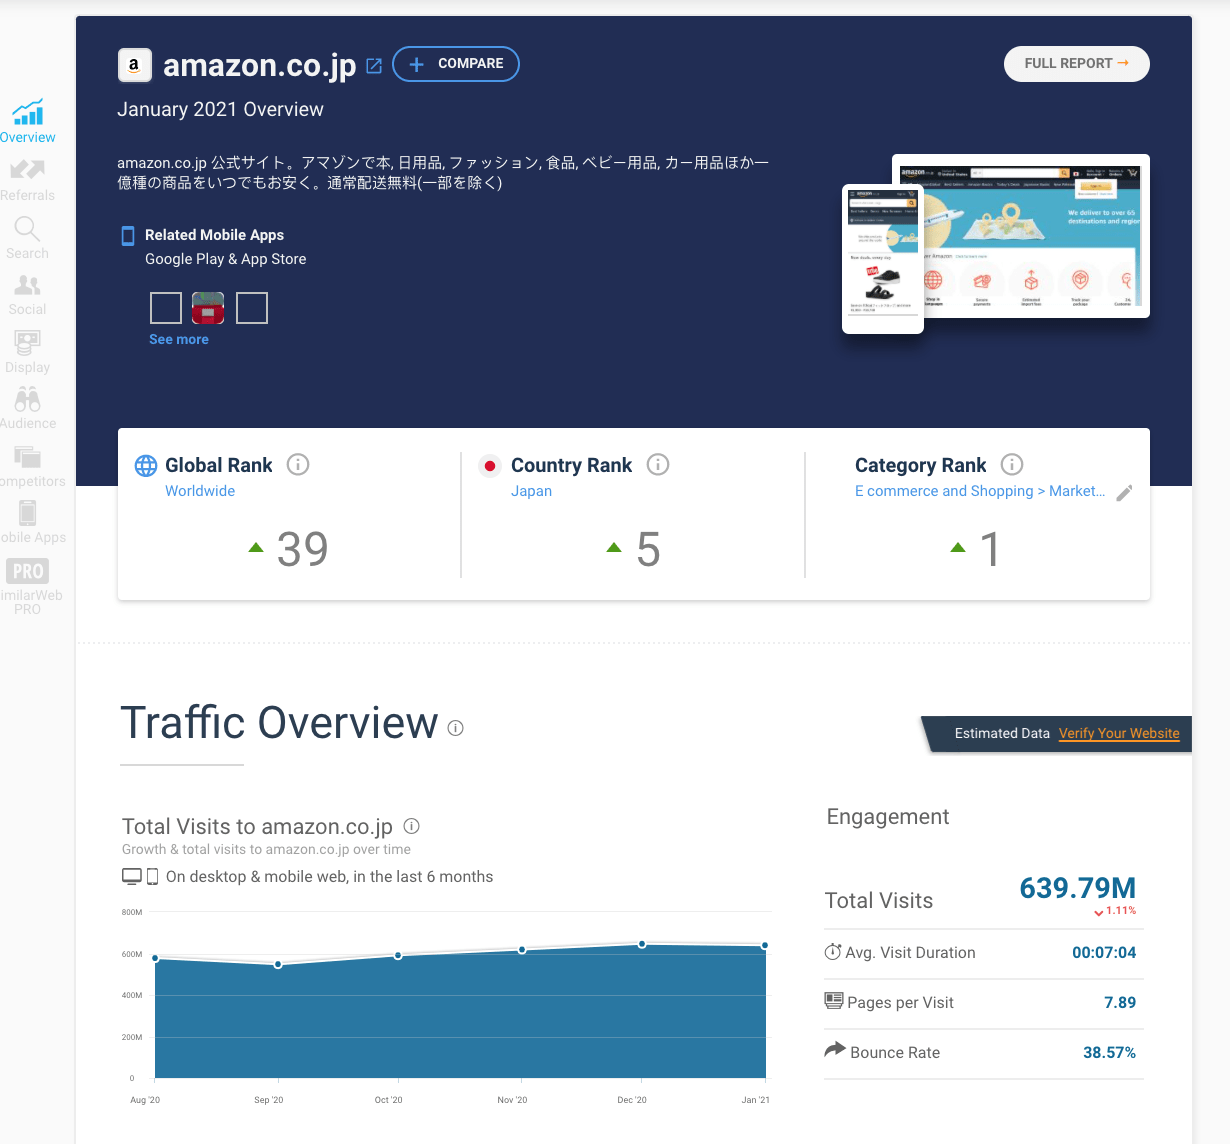1230x1144 pixels.
Task: Click the Estimated Data label
Action: [x=1002, y=733]
